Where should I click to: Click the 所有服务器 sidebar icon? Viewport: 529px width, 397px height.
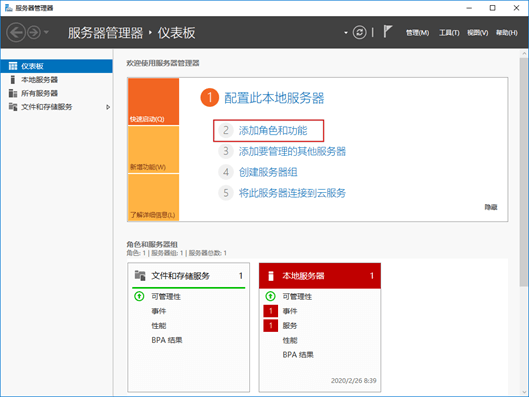pyautogui.click(x=13, y=93)
